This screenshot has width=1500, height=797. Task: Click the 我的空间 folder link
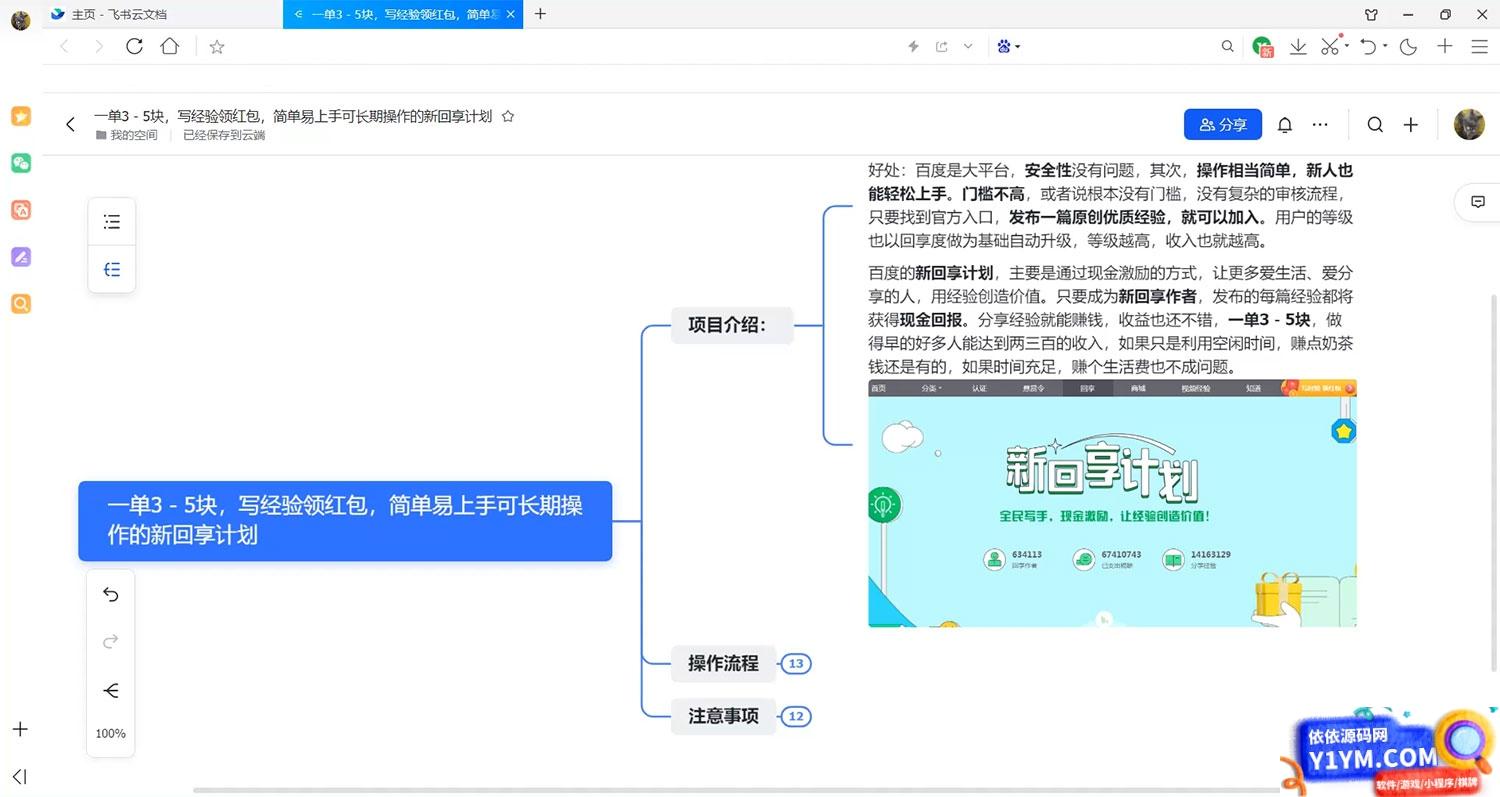(x=127, y=135)
